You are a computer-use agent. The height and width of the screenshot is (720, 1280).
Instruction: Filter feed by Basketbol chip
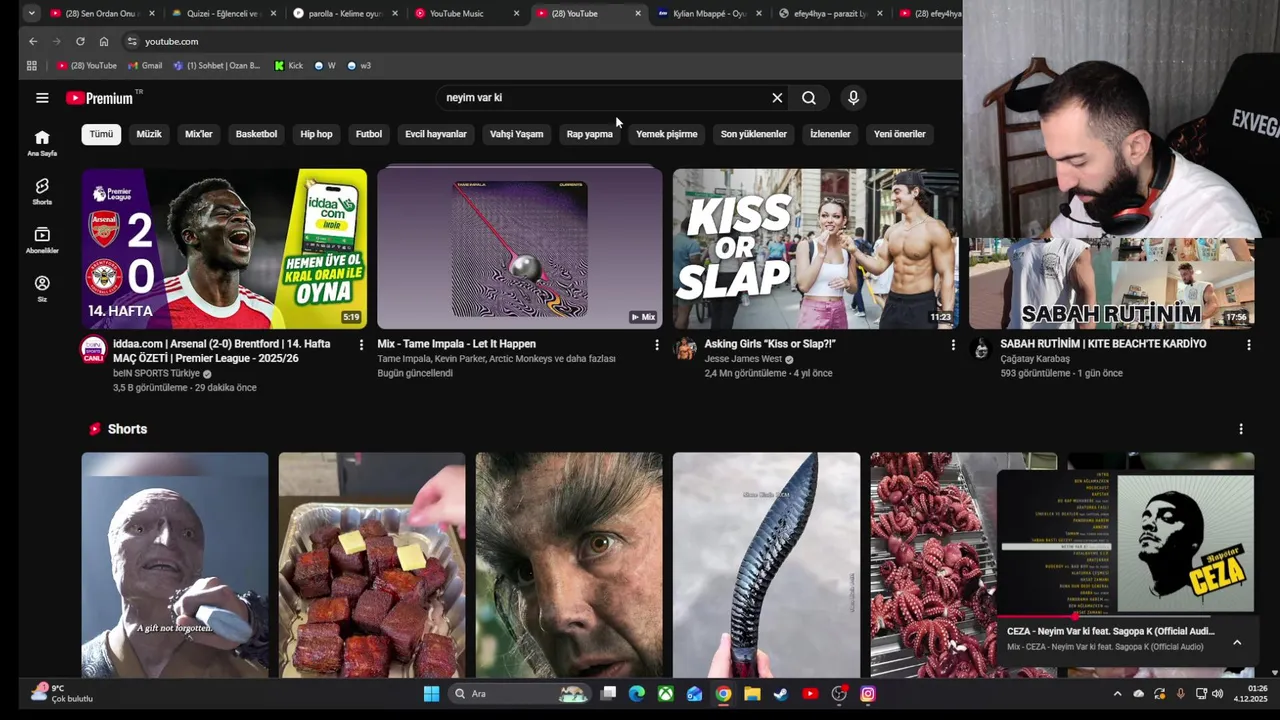pos(256,134)
